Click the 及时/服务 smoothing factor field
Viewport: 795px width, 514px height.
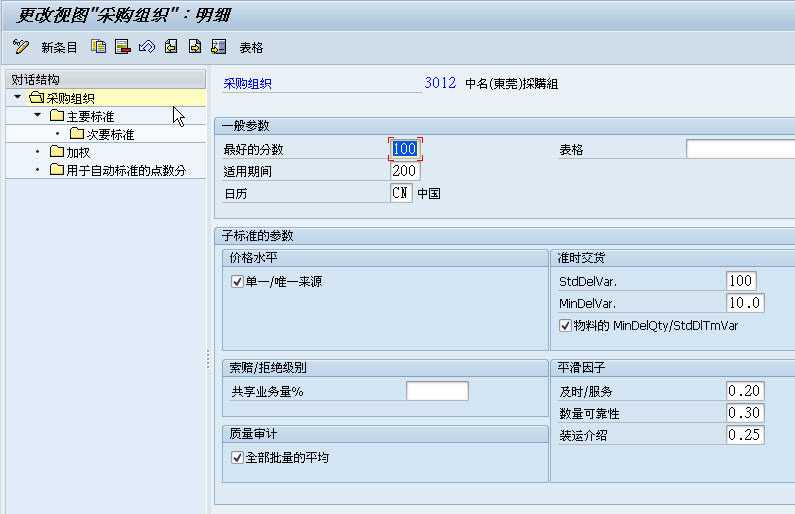(745, 391)
